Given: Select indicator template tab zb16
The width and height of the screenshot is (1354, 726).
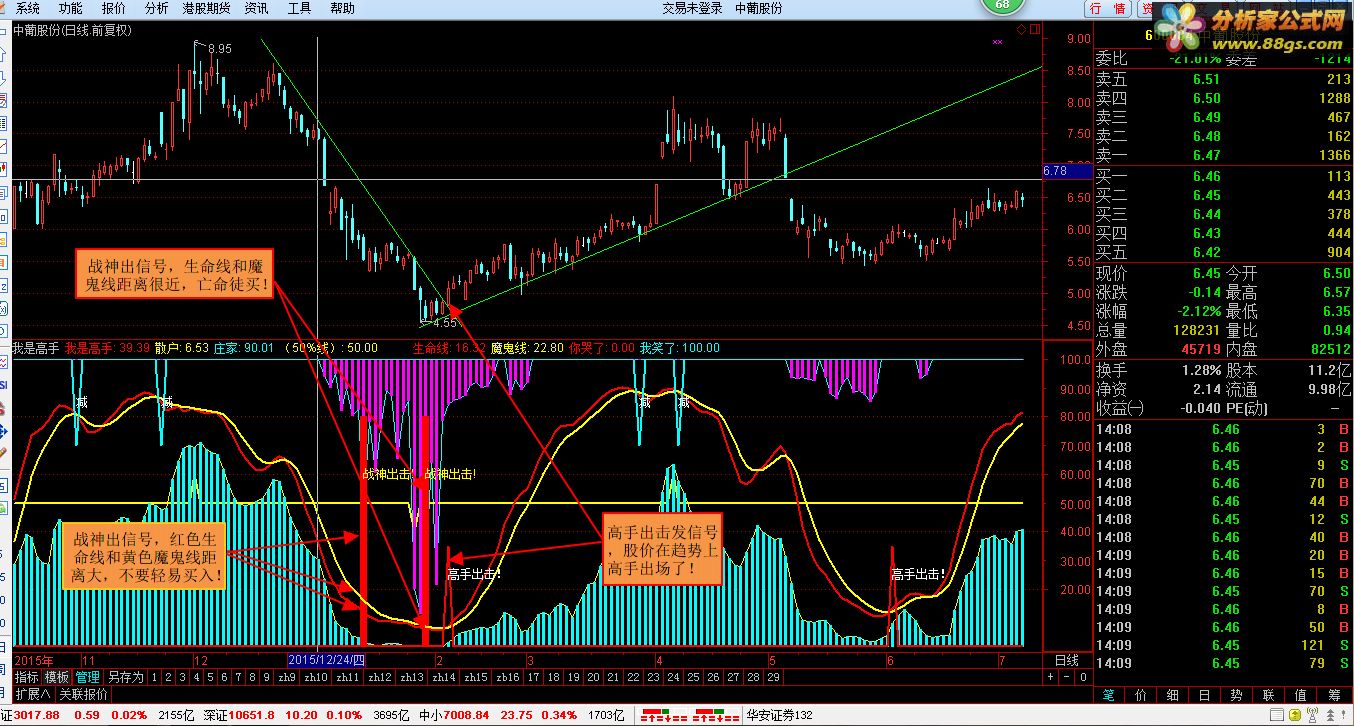Looking at the screenshot, I should coord(507,677).
